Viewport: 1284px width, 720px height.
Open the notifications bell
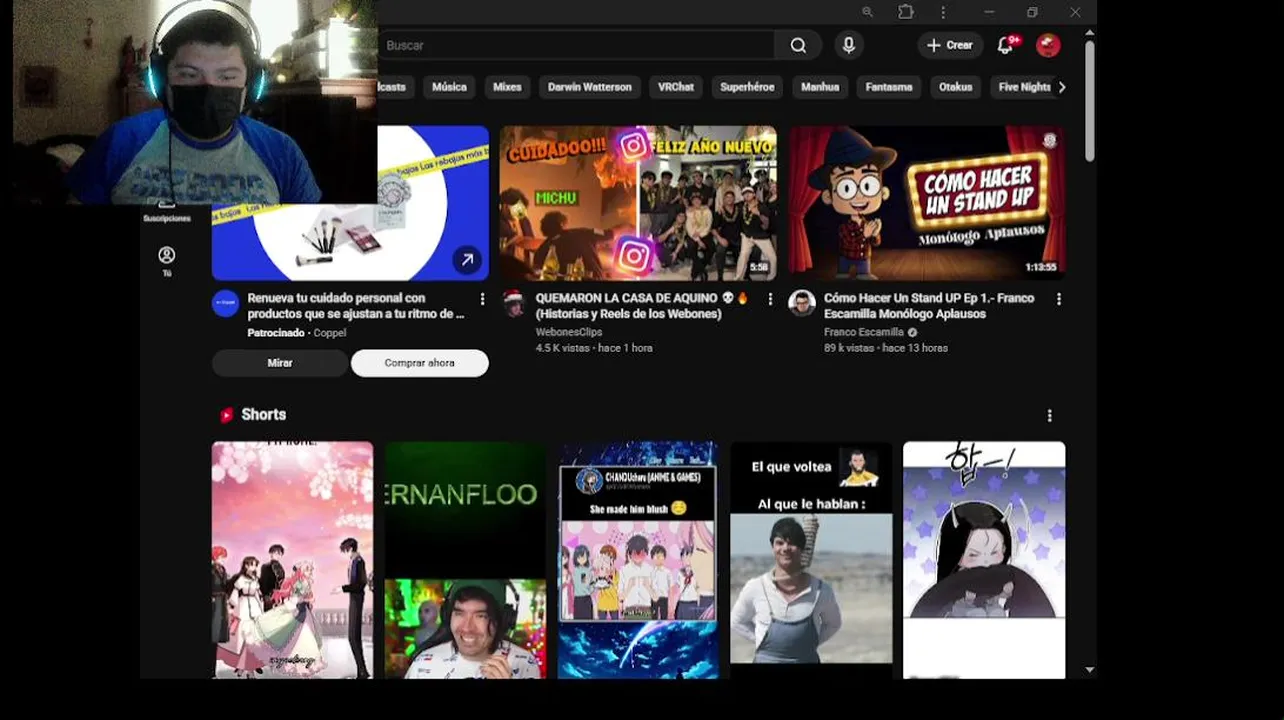coord(1006,45)
